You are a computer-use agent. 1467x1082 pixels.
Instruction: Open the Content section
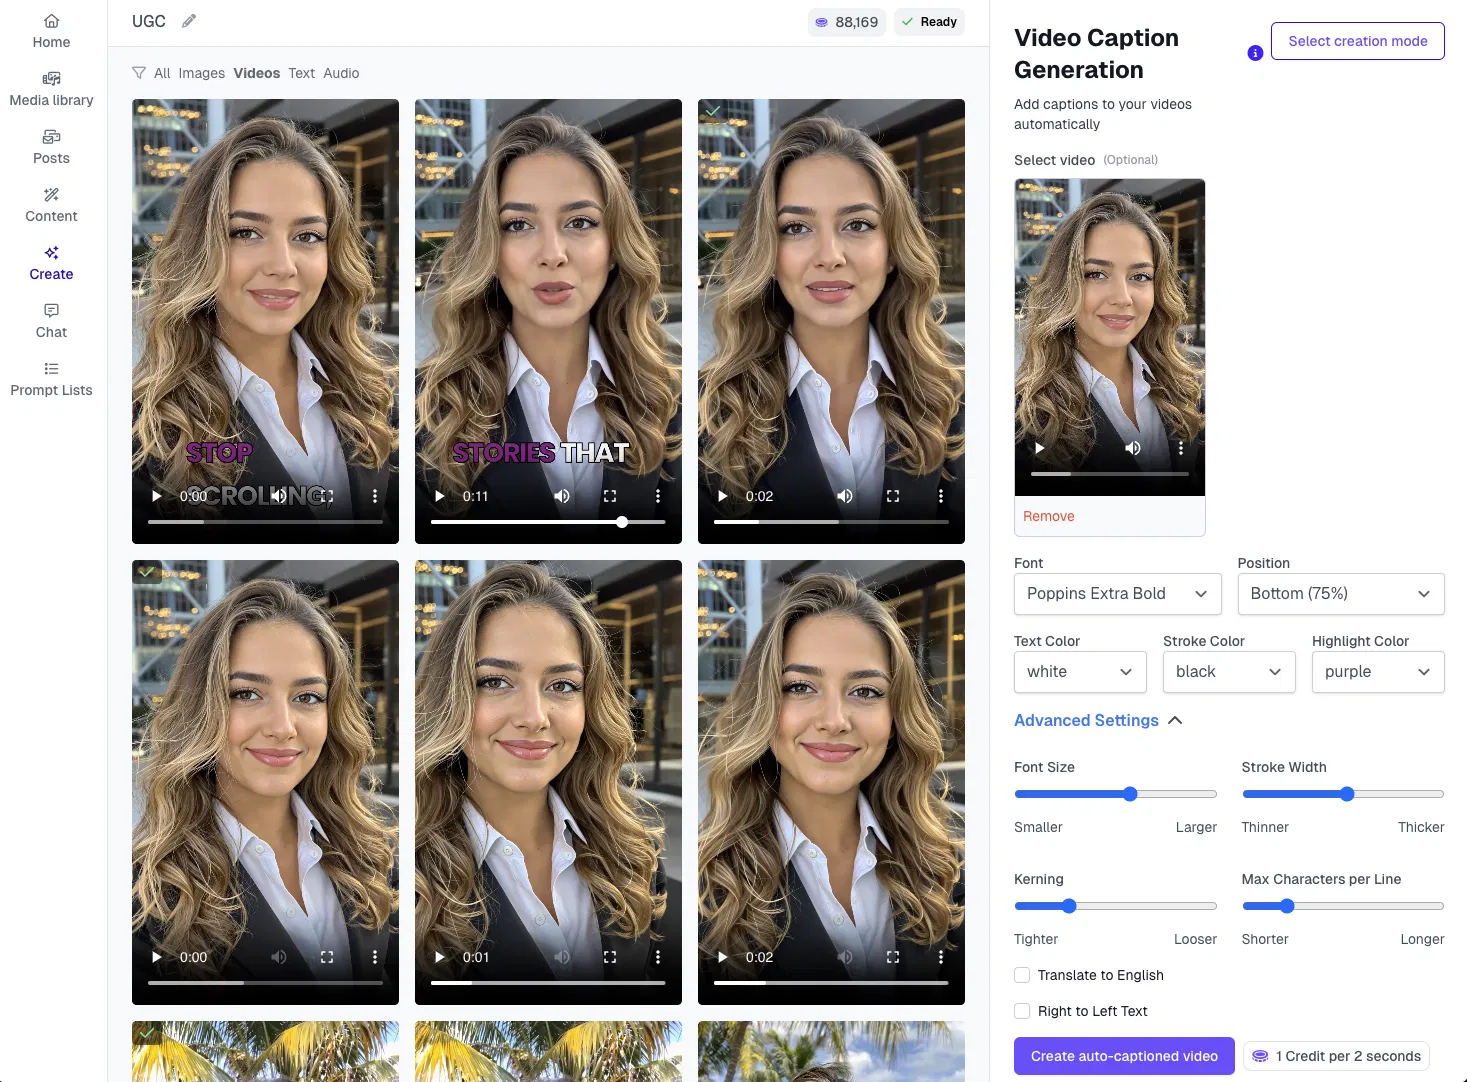pos(51,205)
